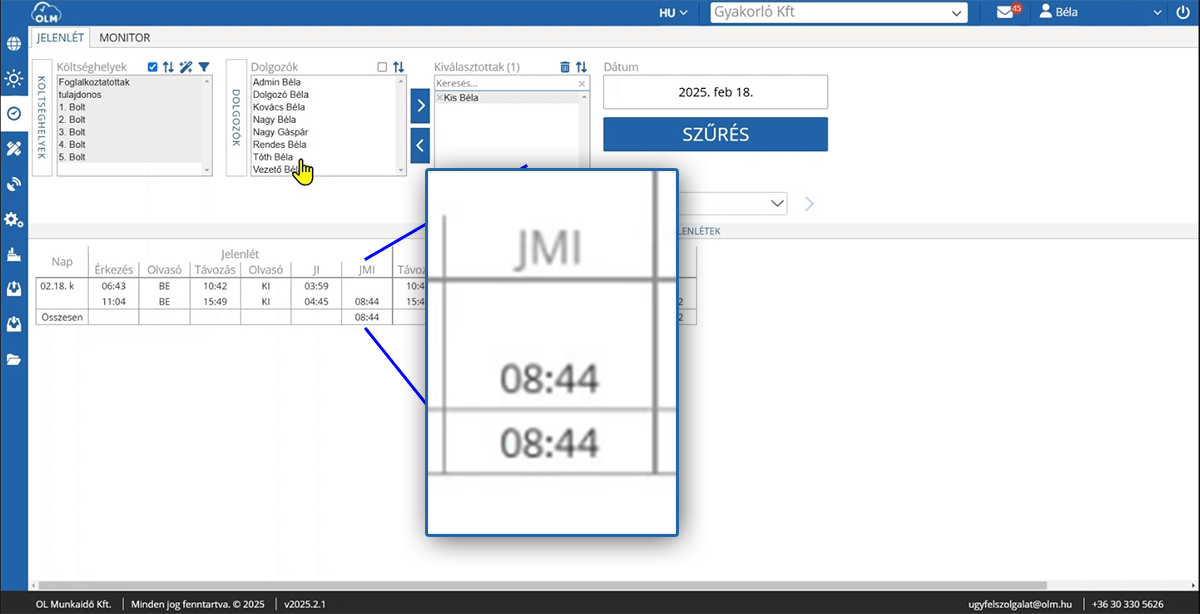
Task: Click the Összesen row label
Action: 62,317
